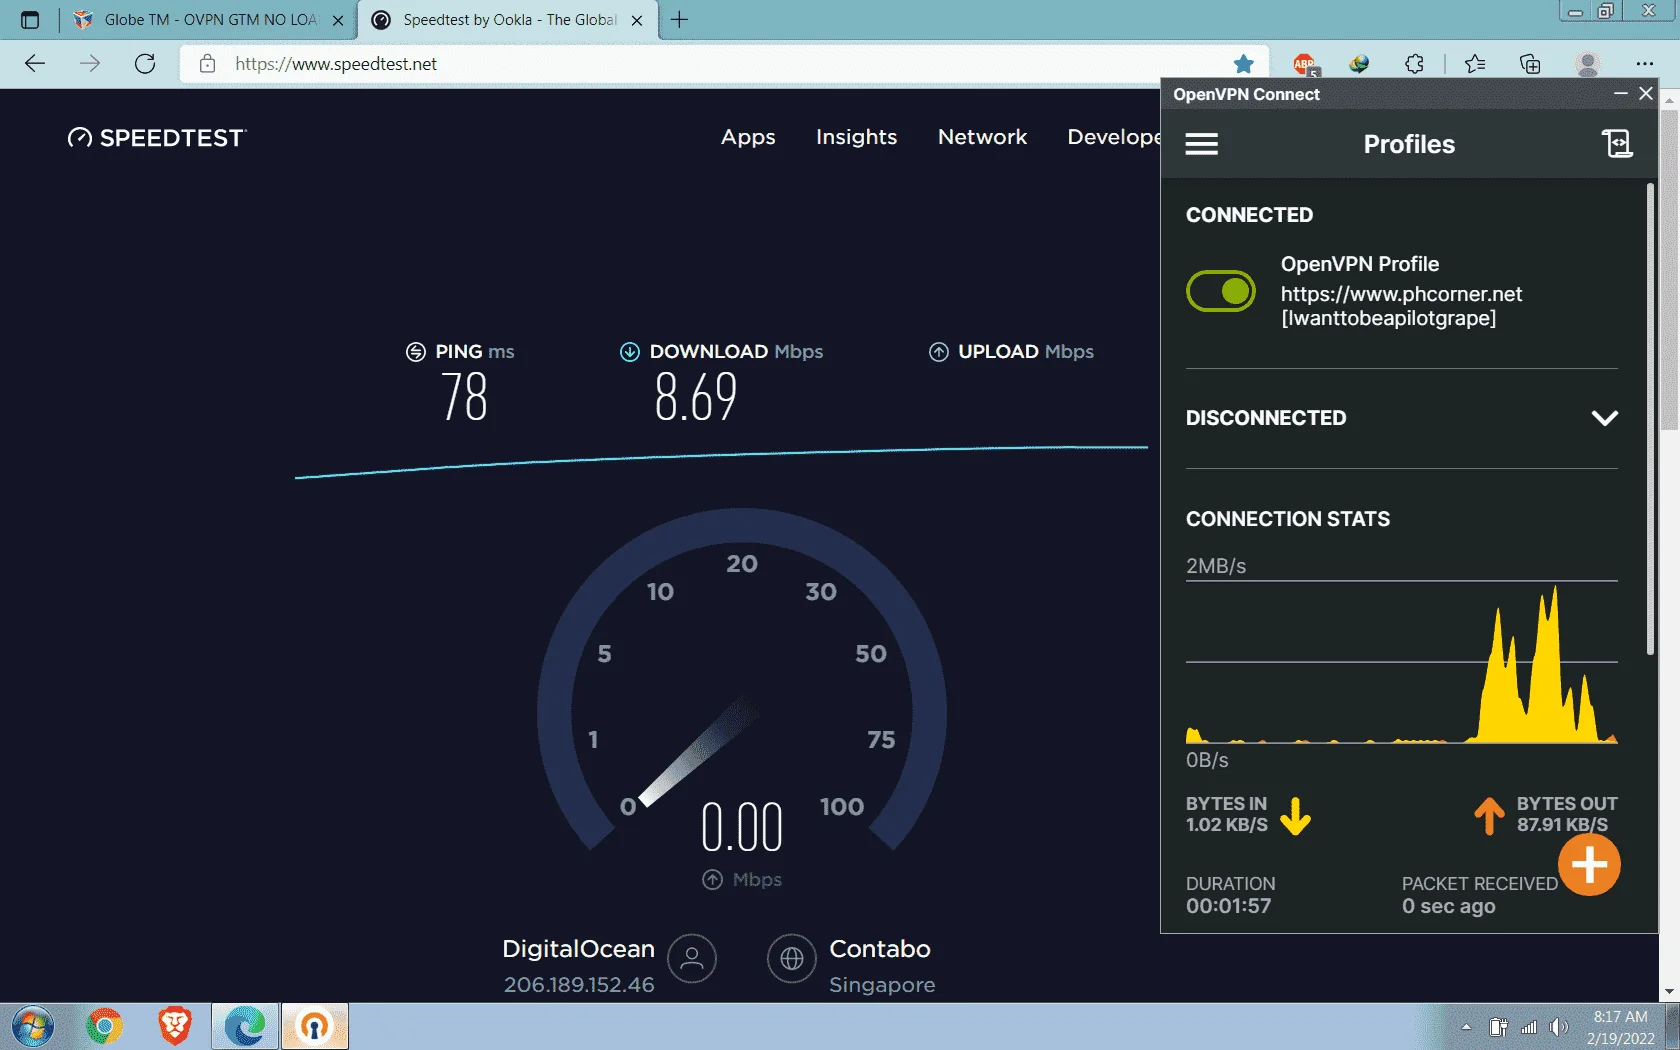Close the Speedtest by Ookla tab
The width and height of the screenshot is (1680, 1050).
click(x=637, y=20)
